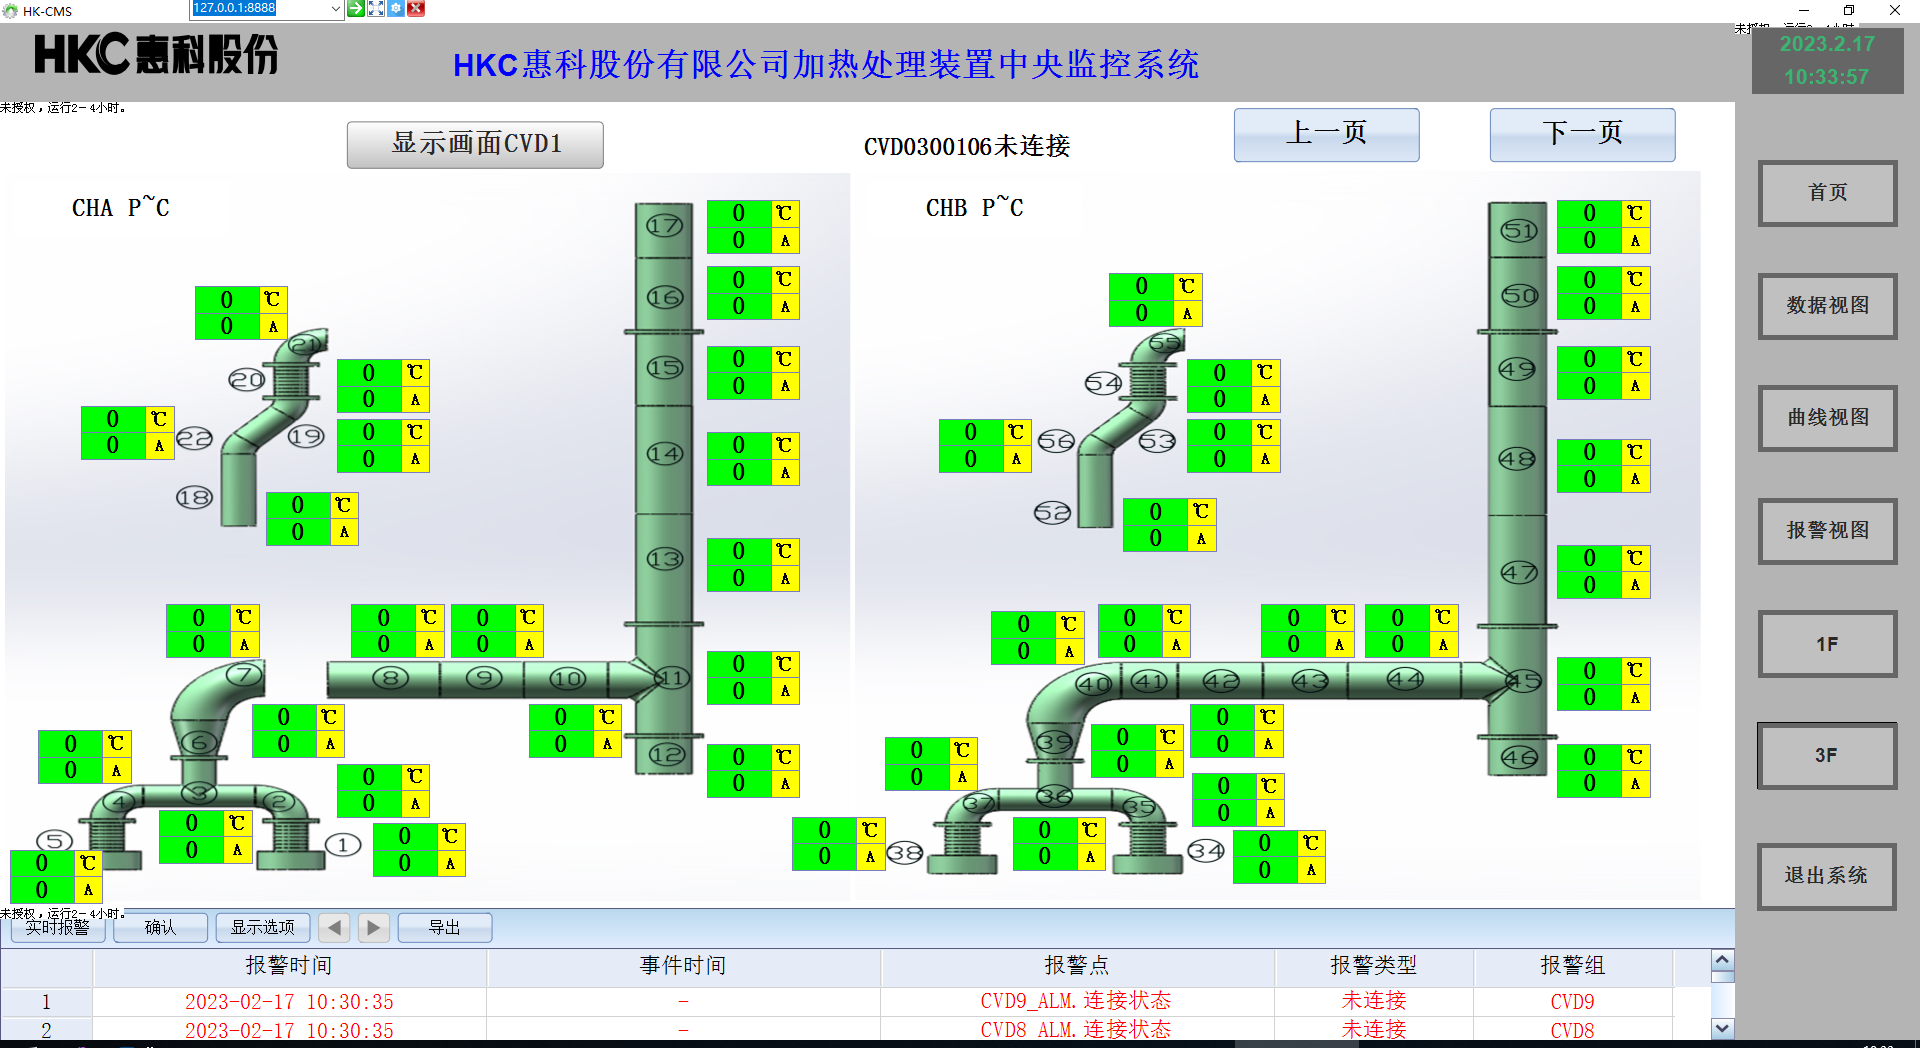Screen dimensions: 1920x1048
Task: Click the red X disconnect icon
Action: point(416,8)
